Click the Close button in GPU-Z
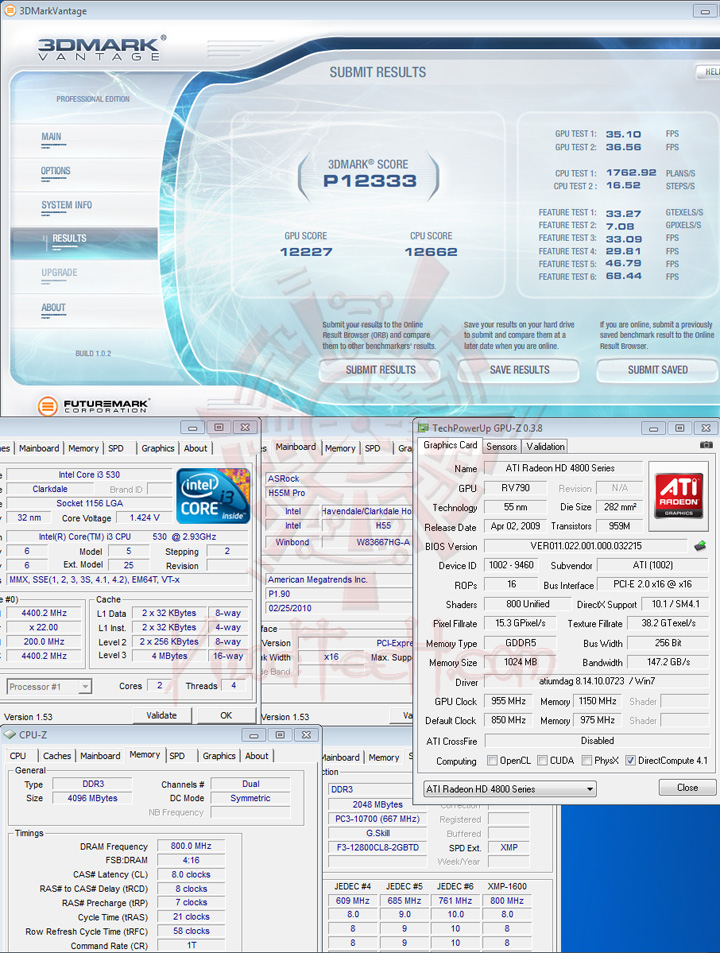Viewport: 720px width, 953px height. tap(687, 788)
